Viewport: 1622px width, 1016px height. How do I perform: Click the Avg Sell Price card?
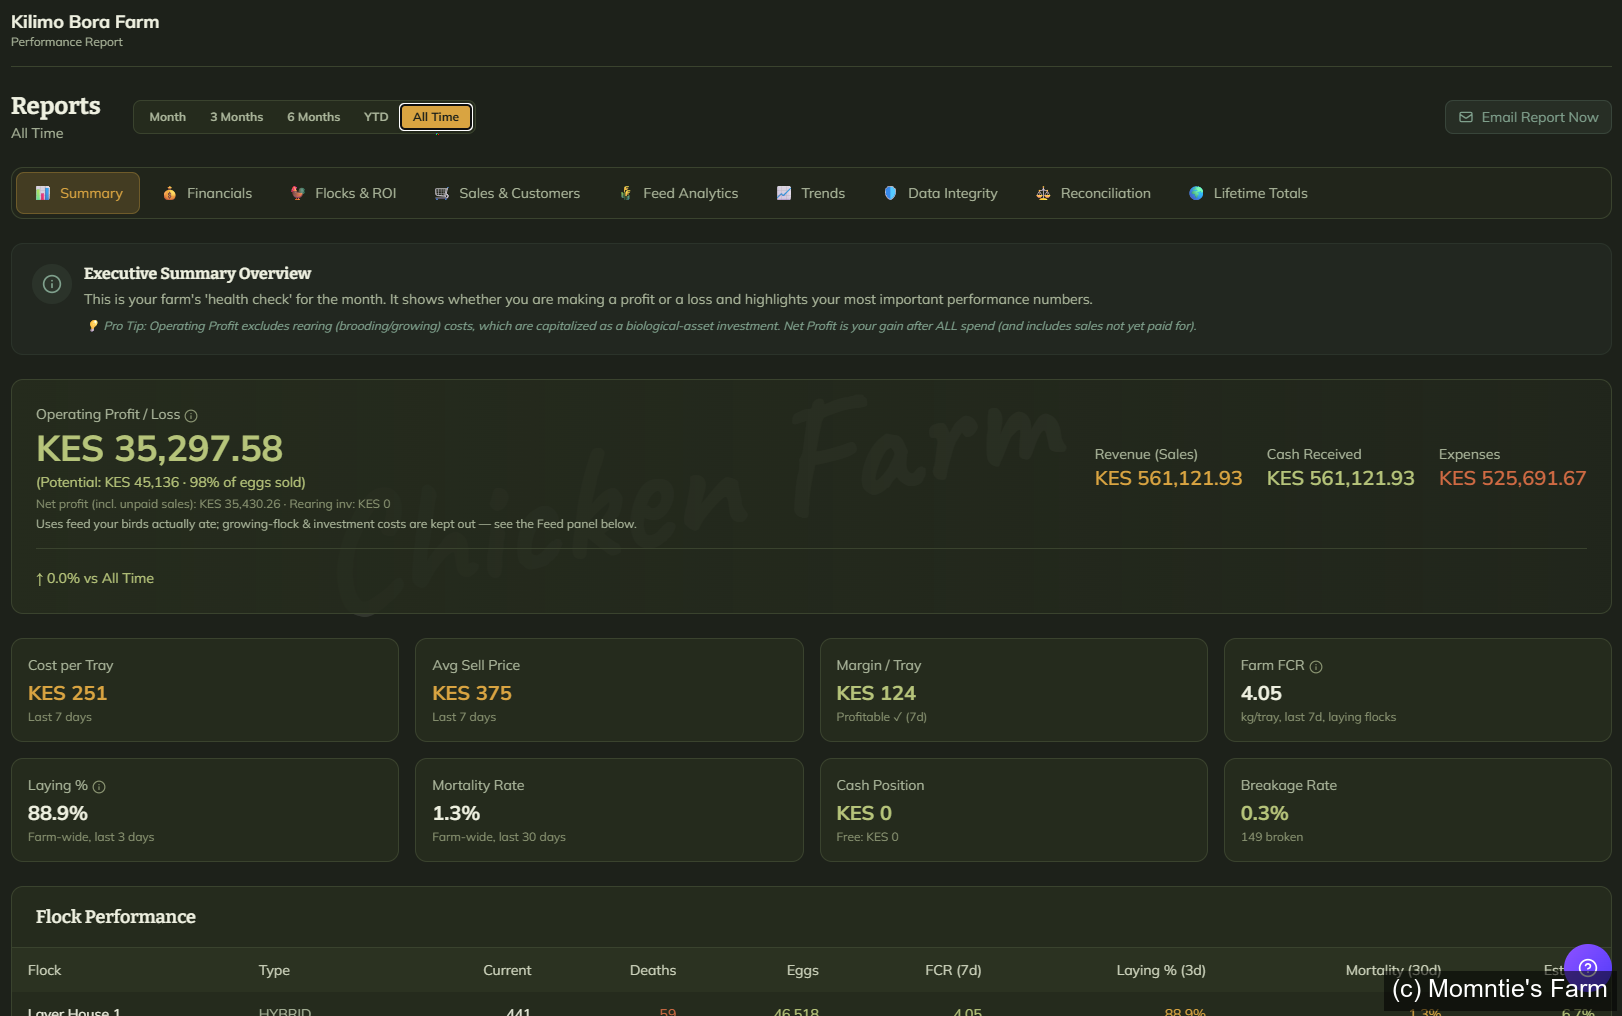click(x=609, y=690)
